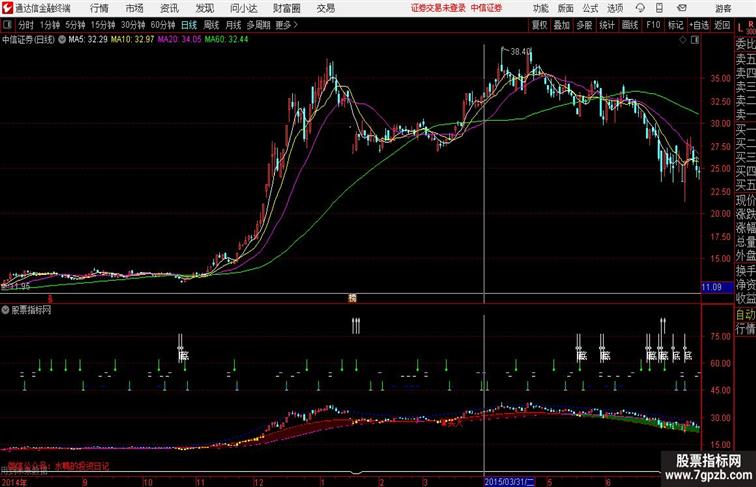Switch to 分时 chart period
Viewport: 756px width, 487px height.
(26, 25)
